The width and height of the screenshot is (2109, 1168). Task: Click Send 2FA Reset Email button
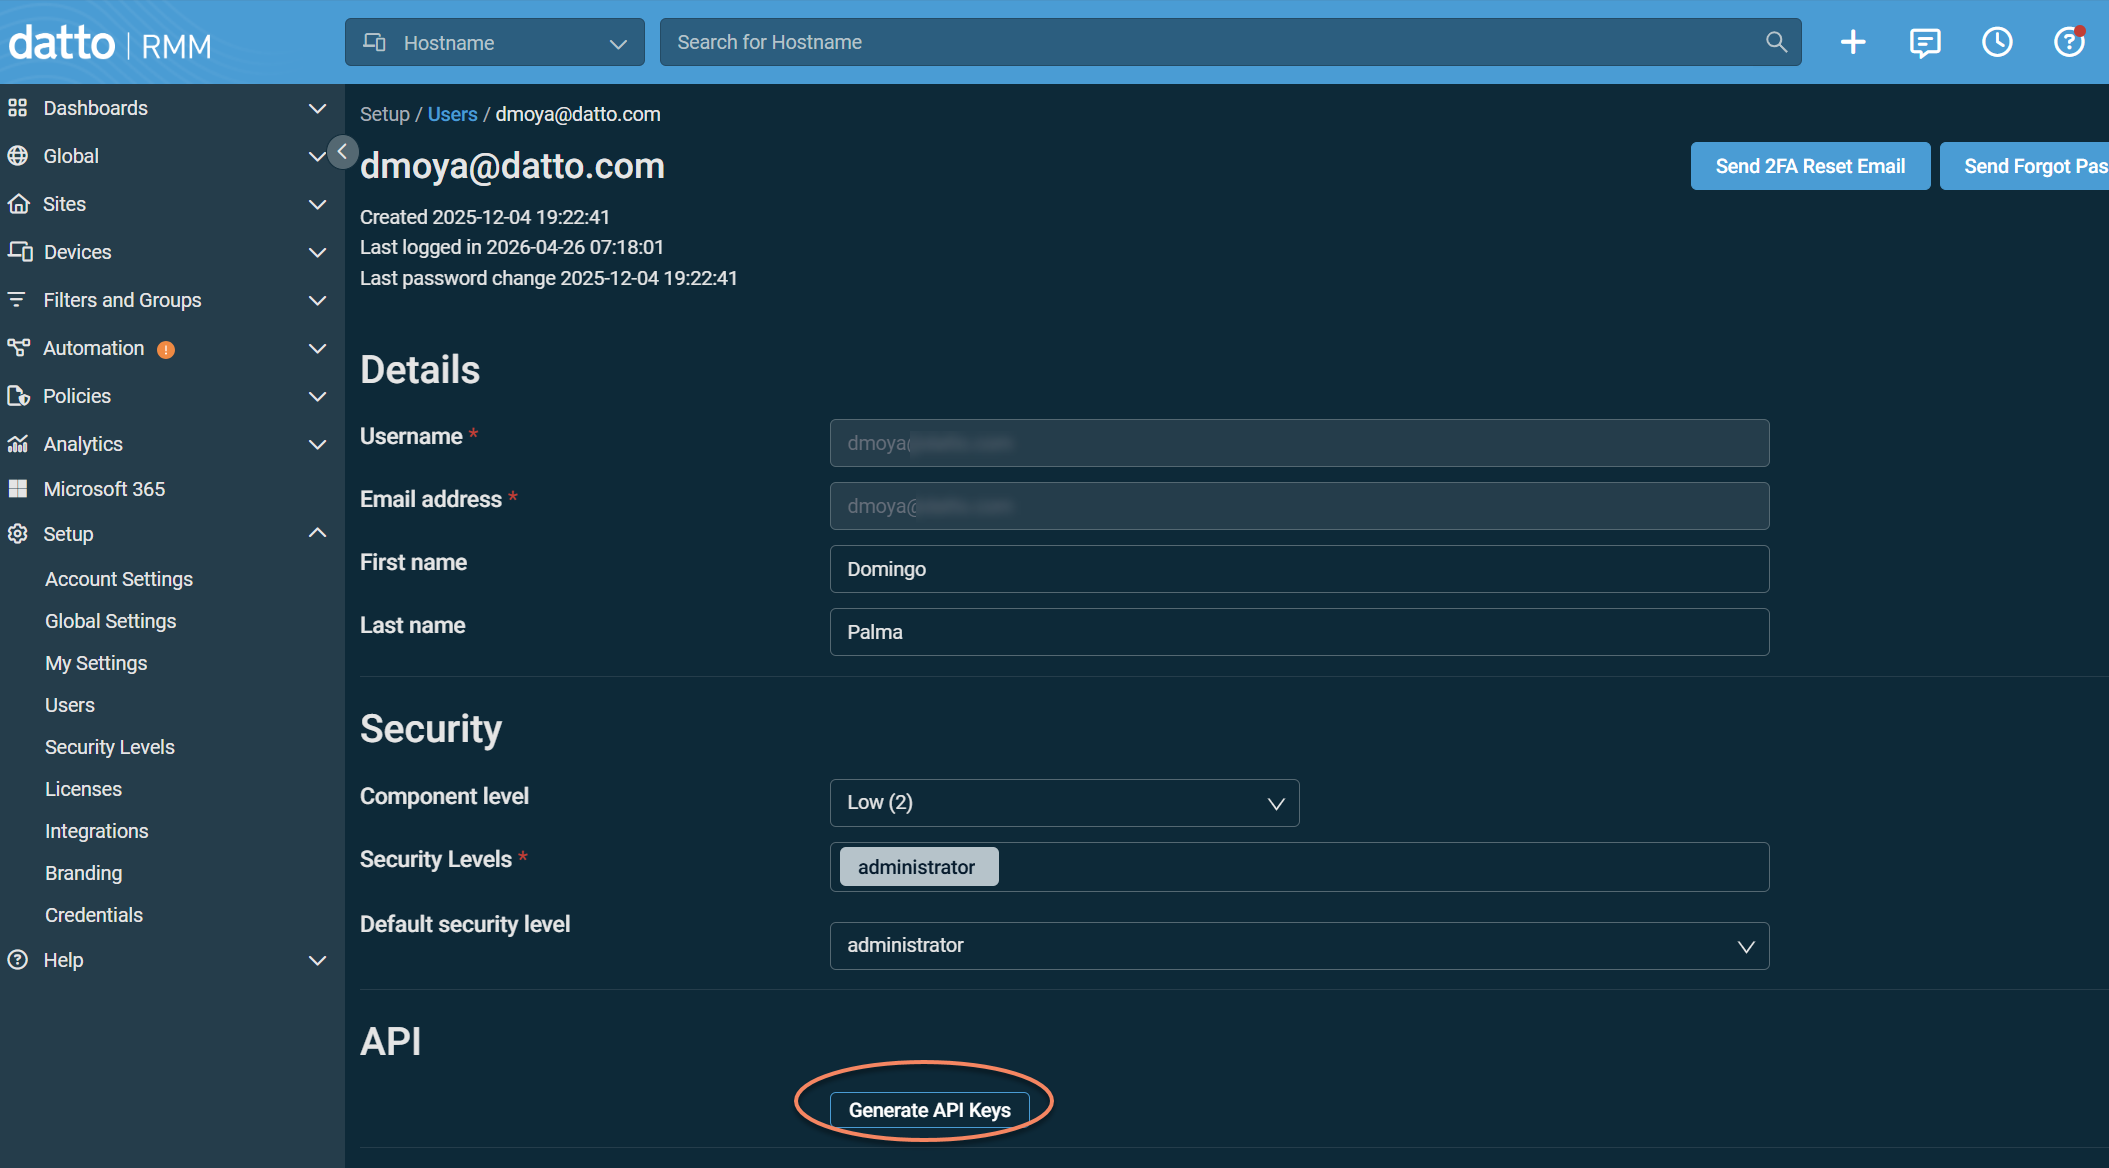1810,166
